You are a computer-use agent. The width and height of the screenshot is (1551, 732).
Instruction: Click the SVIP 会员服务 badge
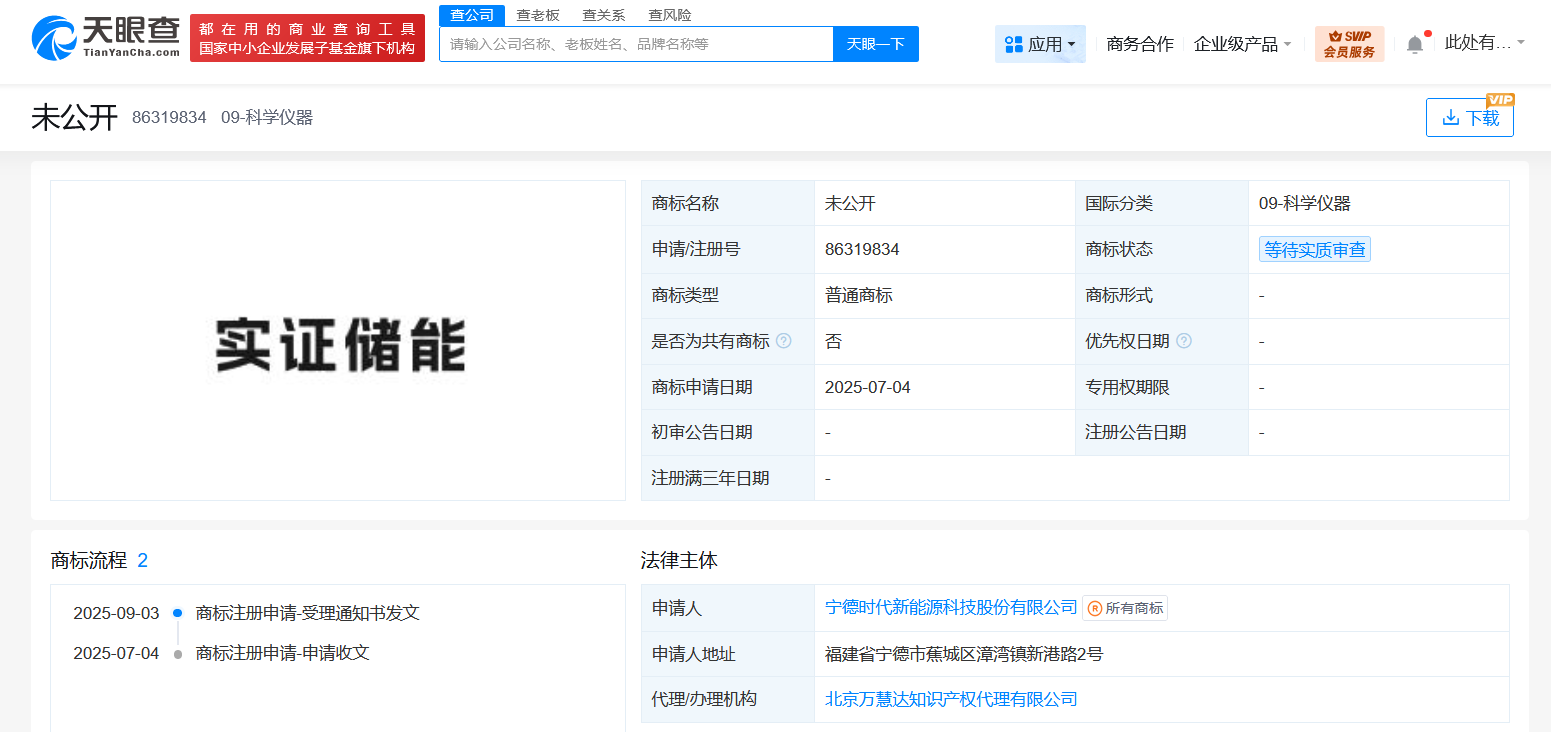click(1350, 43)
